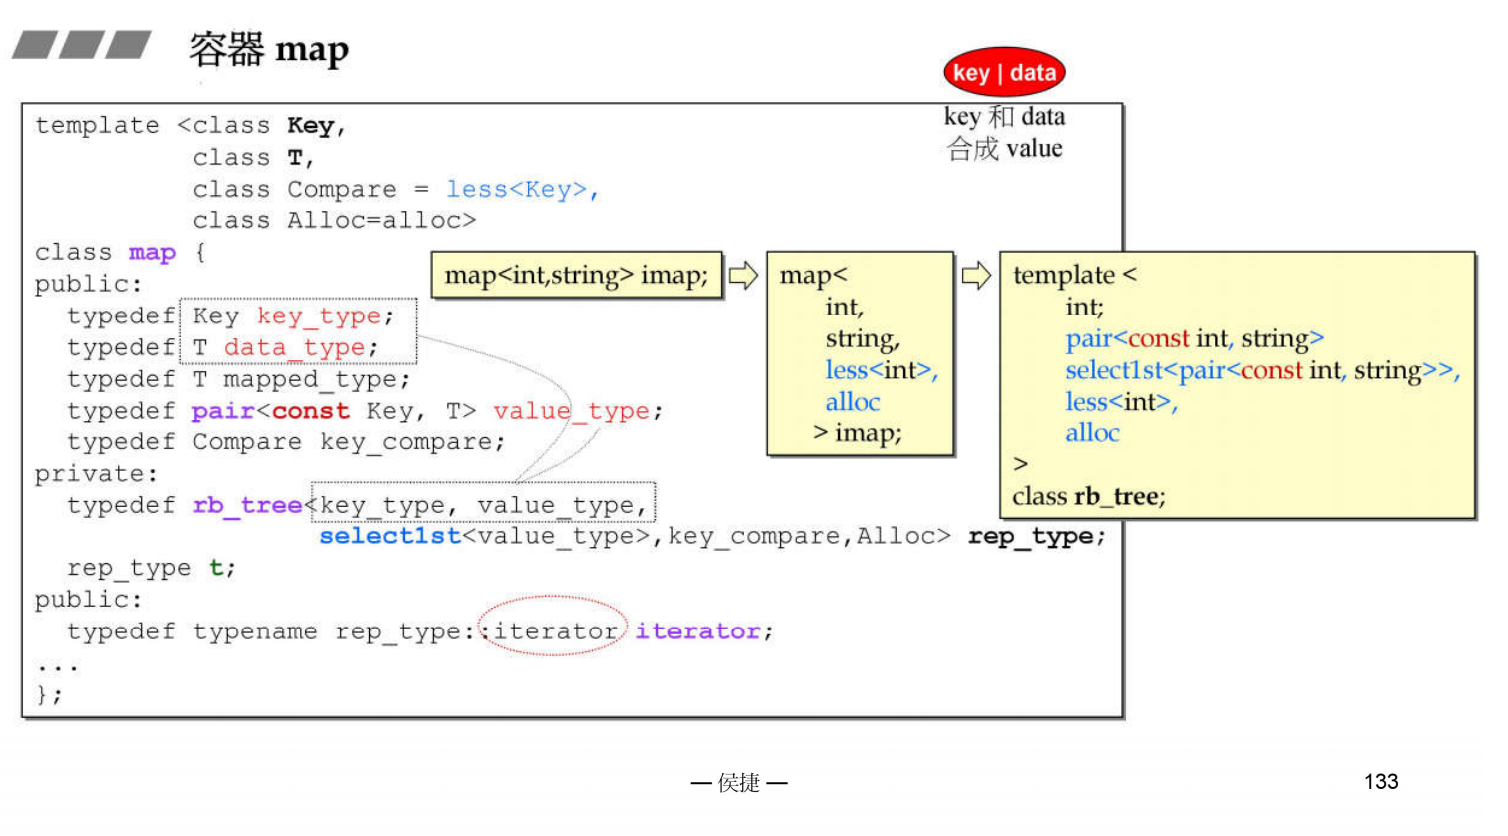The height and width of the screenshot is (836, 1508).
Task: Click the red 'key | data' oval
Action: (1004, 73)
